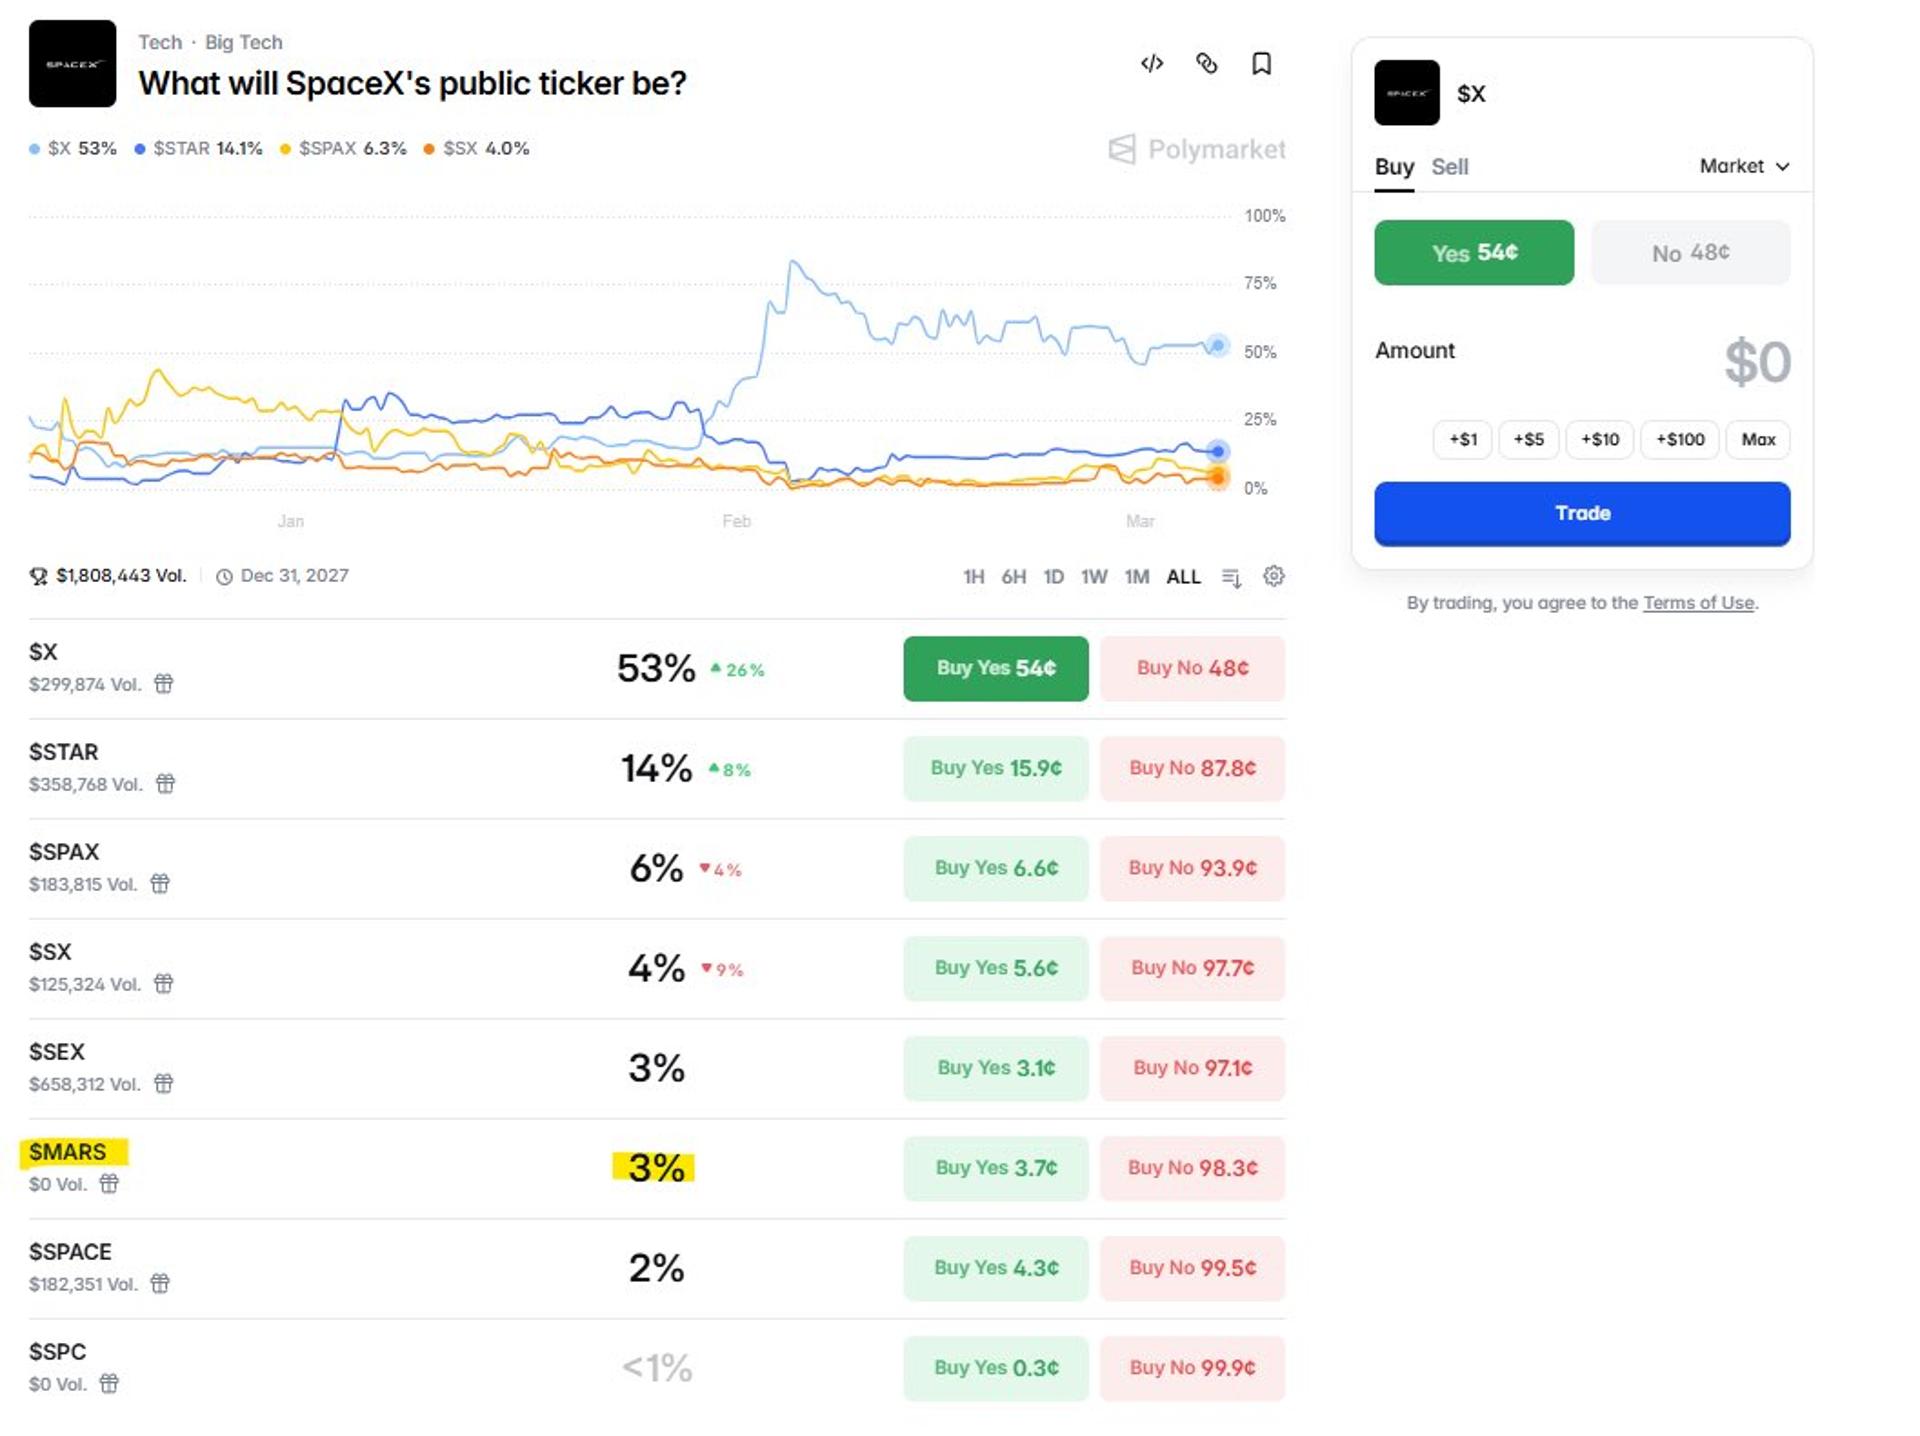
Task: Click the chart sort/filter lines icon
Action: pyautogui.click(x=1232, y=578)
